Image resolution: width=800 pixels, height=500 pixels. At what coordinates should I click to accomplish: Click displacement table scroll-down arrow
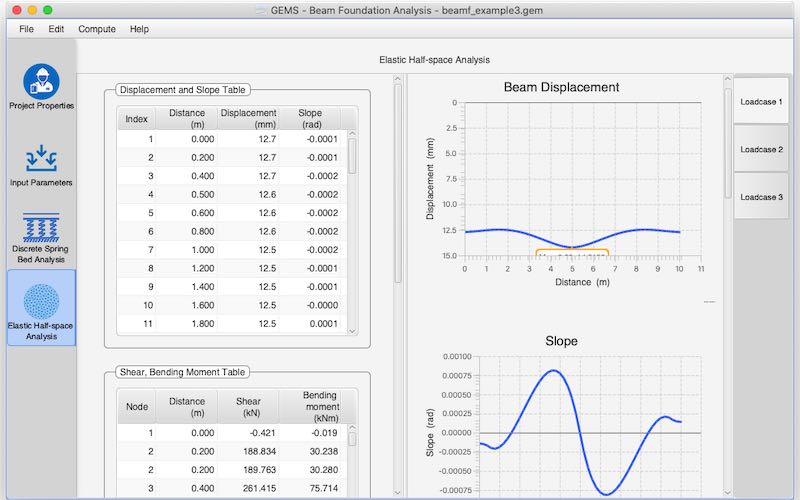click(x=352, y=331)
